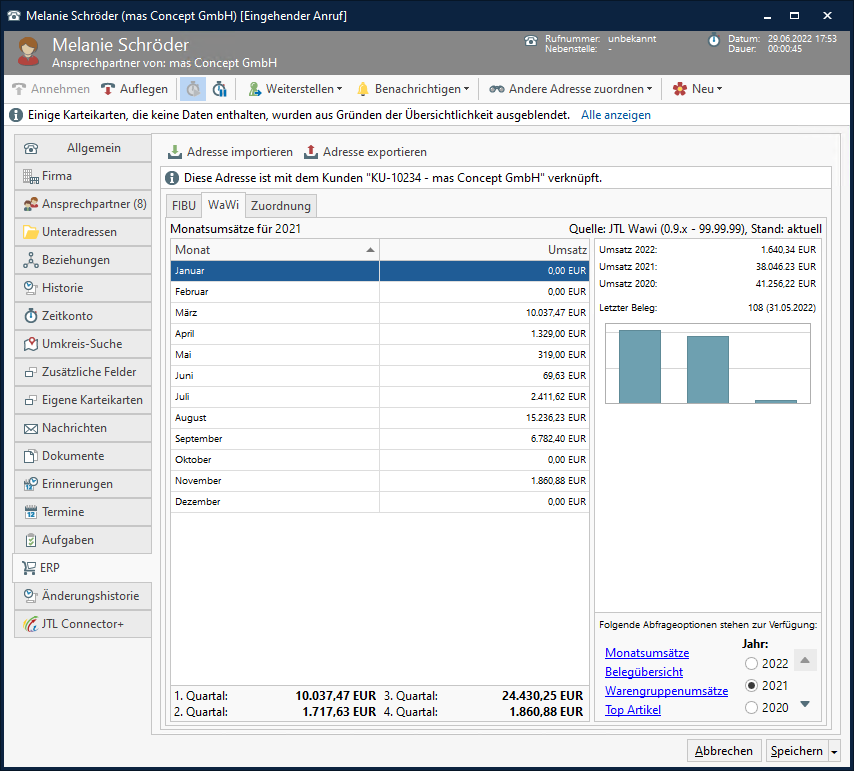Switch to the Zuordnung tab
This screenshot has width=854, height=771.
coord(281,206)
